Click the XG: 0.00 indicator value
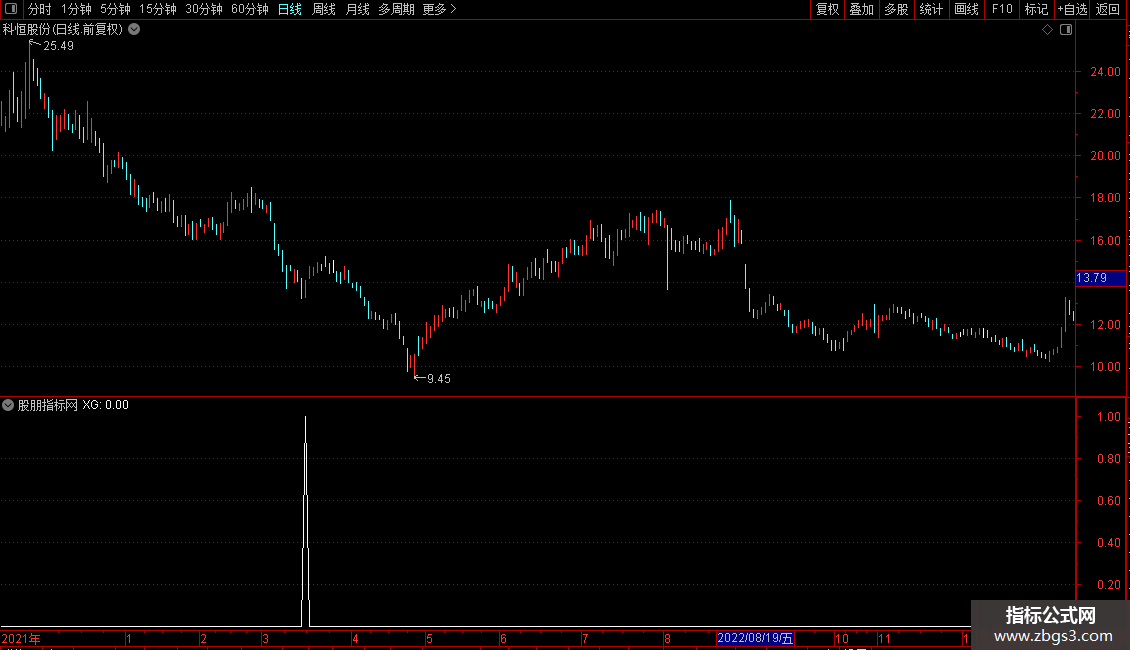 105,405
